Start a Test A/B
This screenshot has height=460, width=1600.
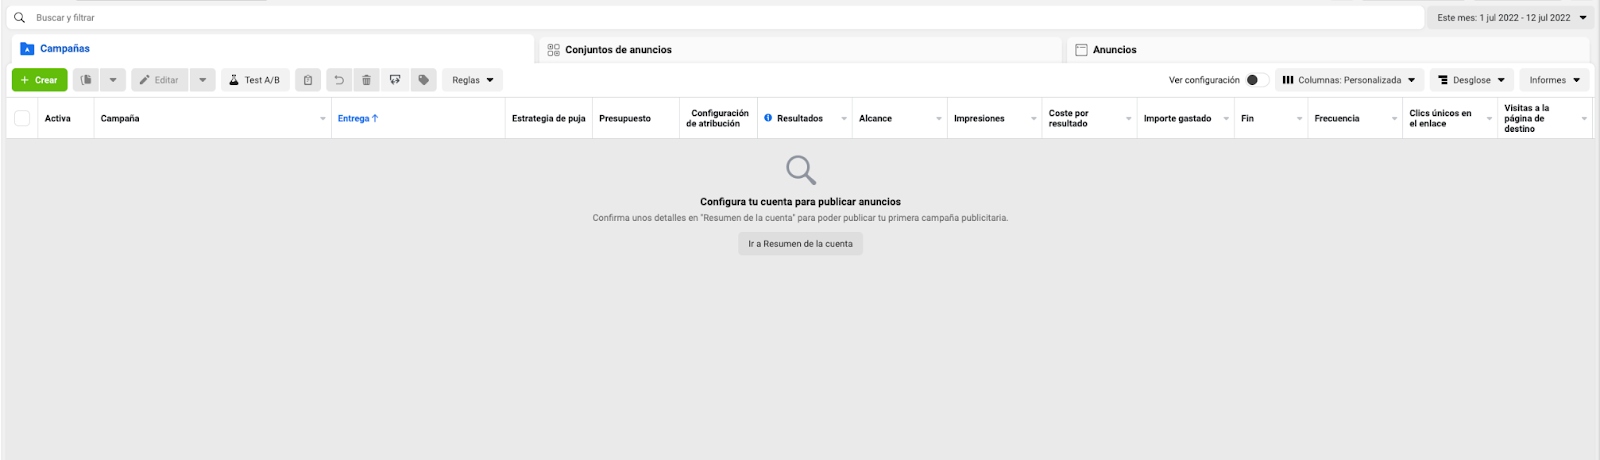click(255, 80)
